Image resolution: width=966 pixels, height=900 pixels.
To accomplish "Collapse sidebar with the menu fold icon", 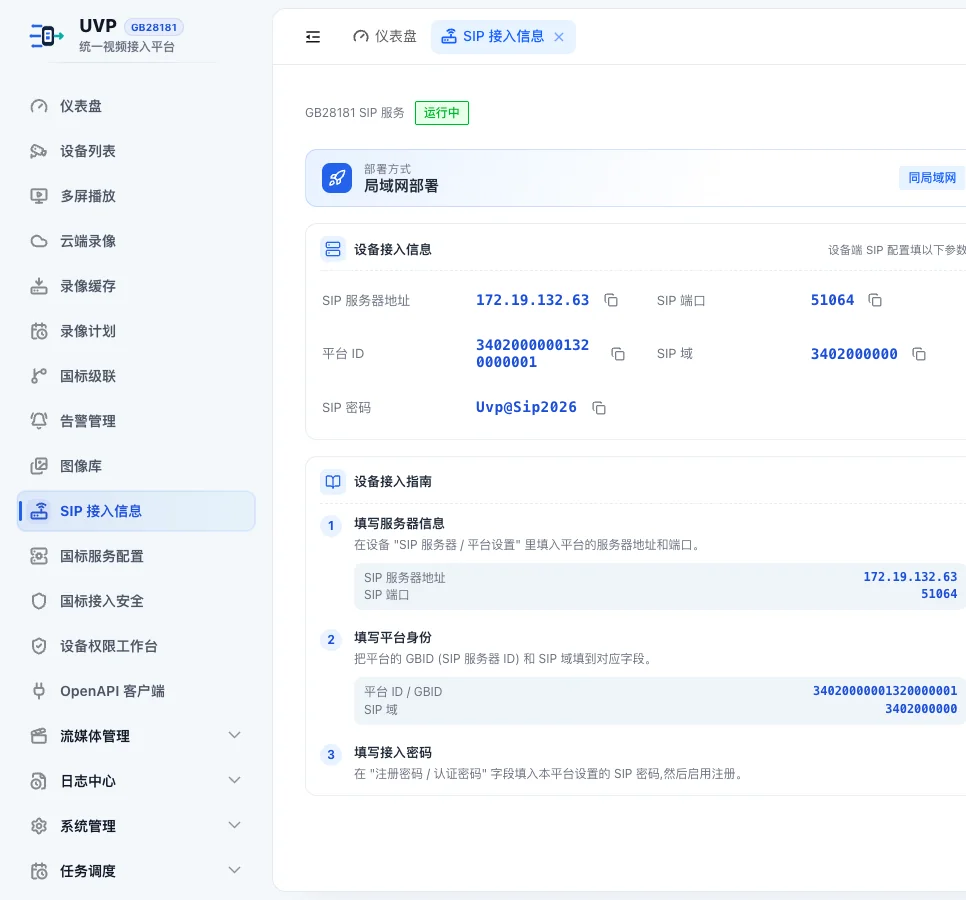I will point(313,37).
